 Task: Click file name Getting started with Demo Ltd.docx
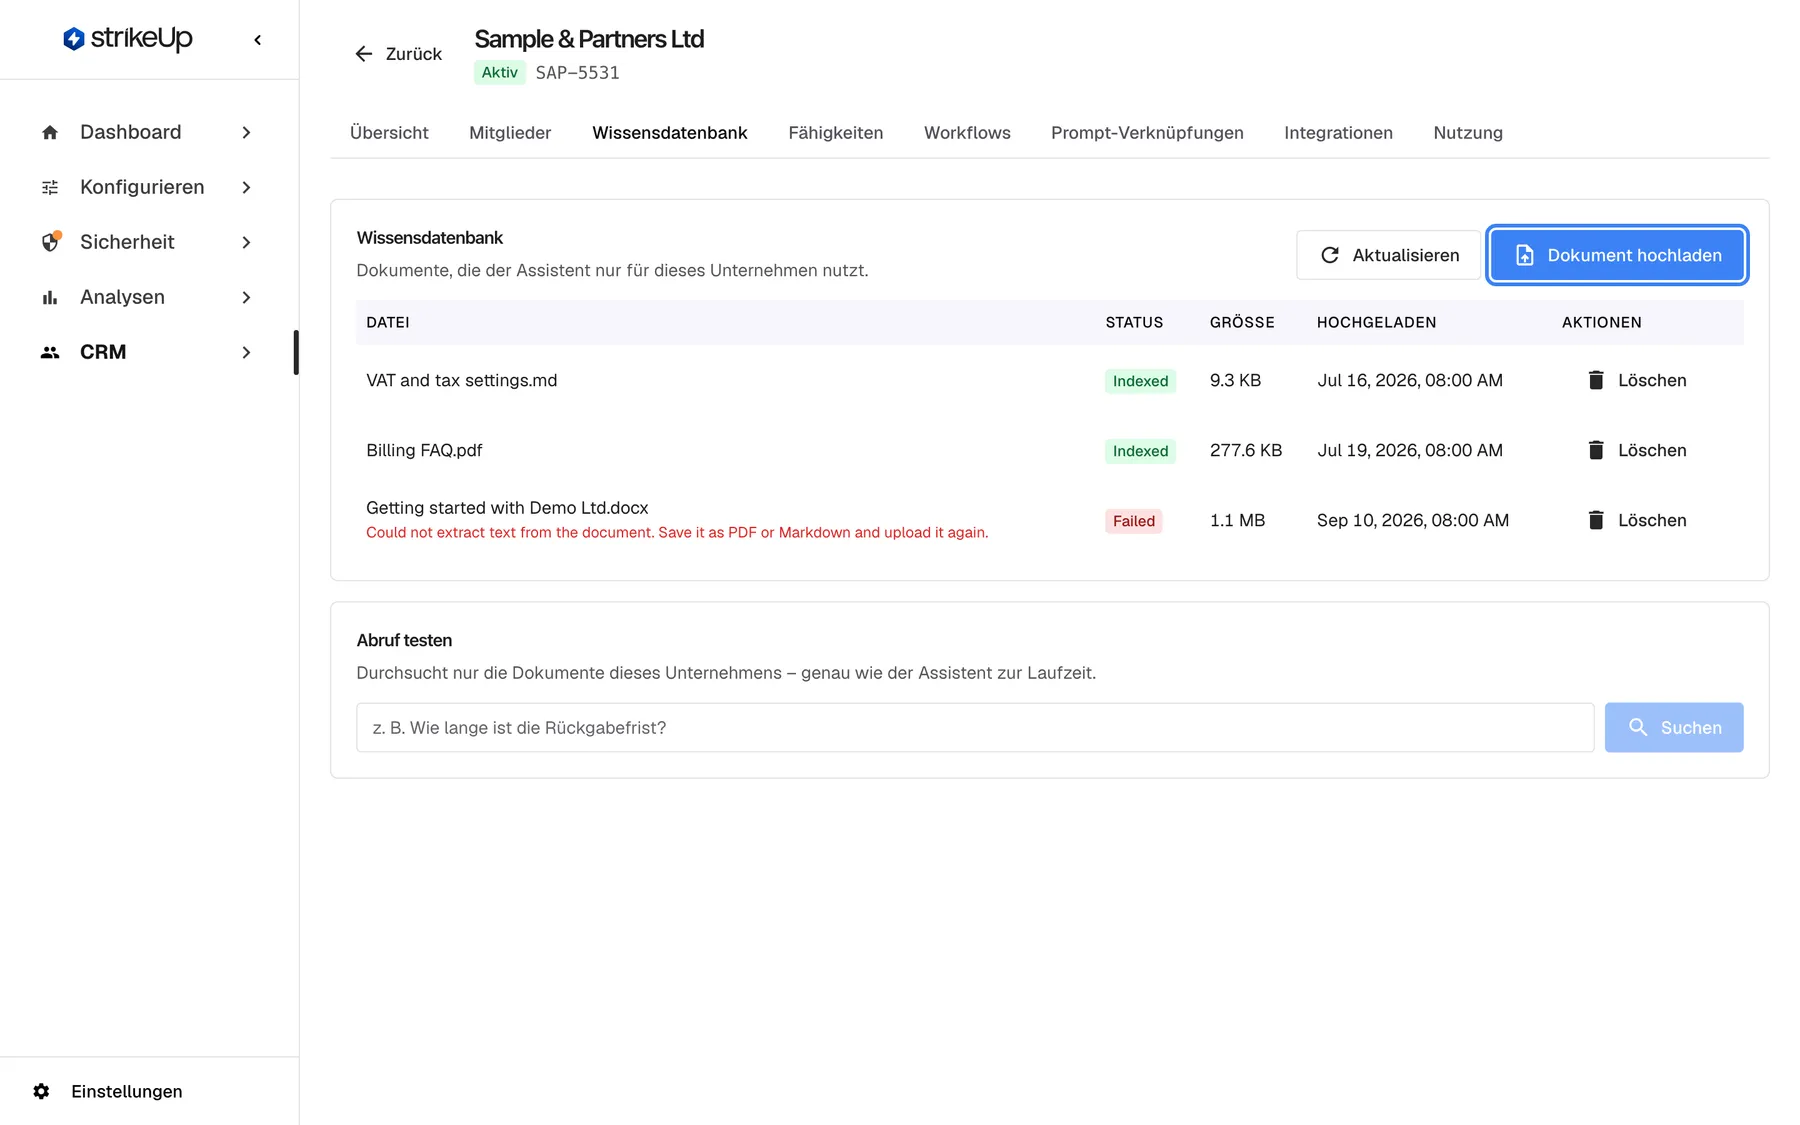[507, 508]
